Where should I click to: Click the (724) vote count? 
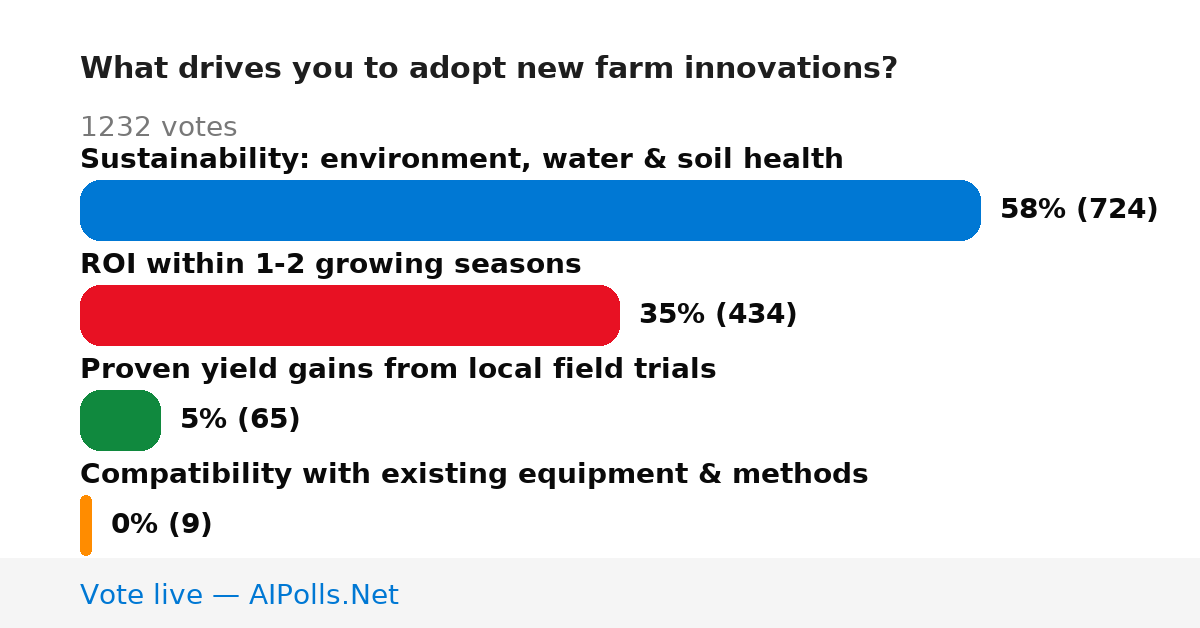click(1117, 209)
